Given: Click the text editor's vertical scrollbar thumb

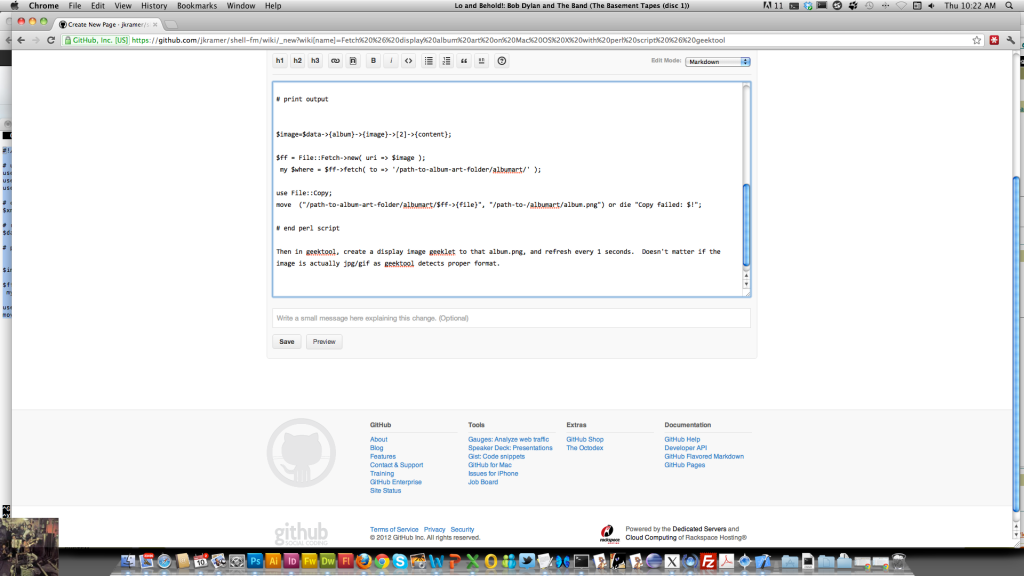Looking at the screenshot, I should (x=746, y=225).
